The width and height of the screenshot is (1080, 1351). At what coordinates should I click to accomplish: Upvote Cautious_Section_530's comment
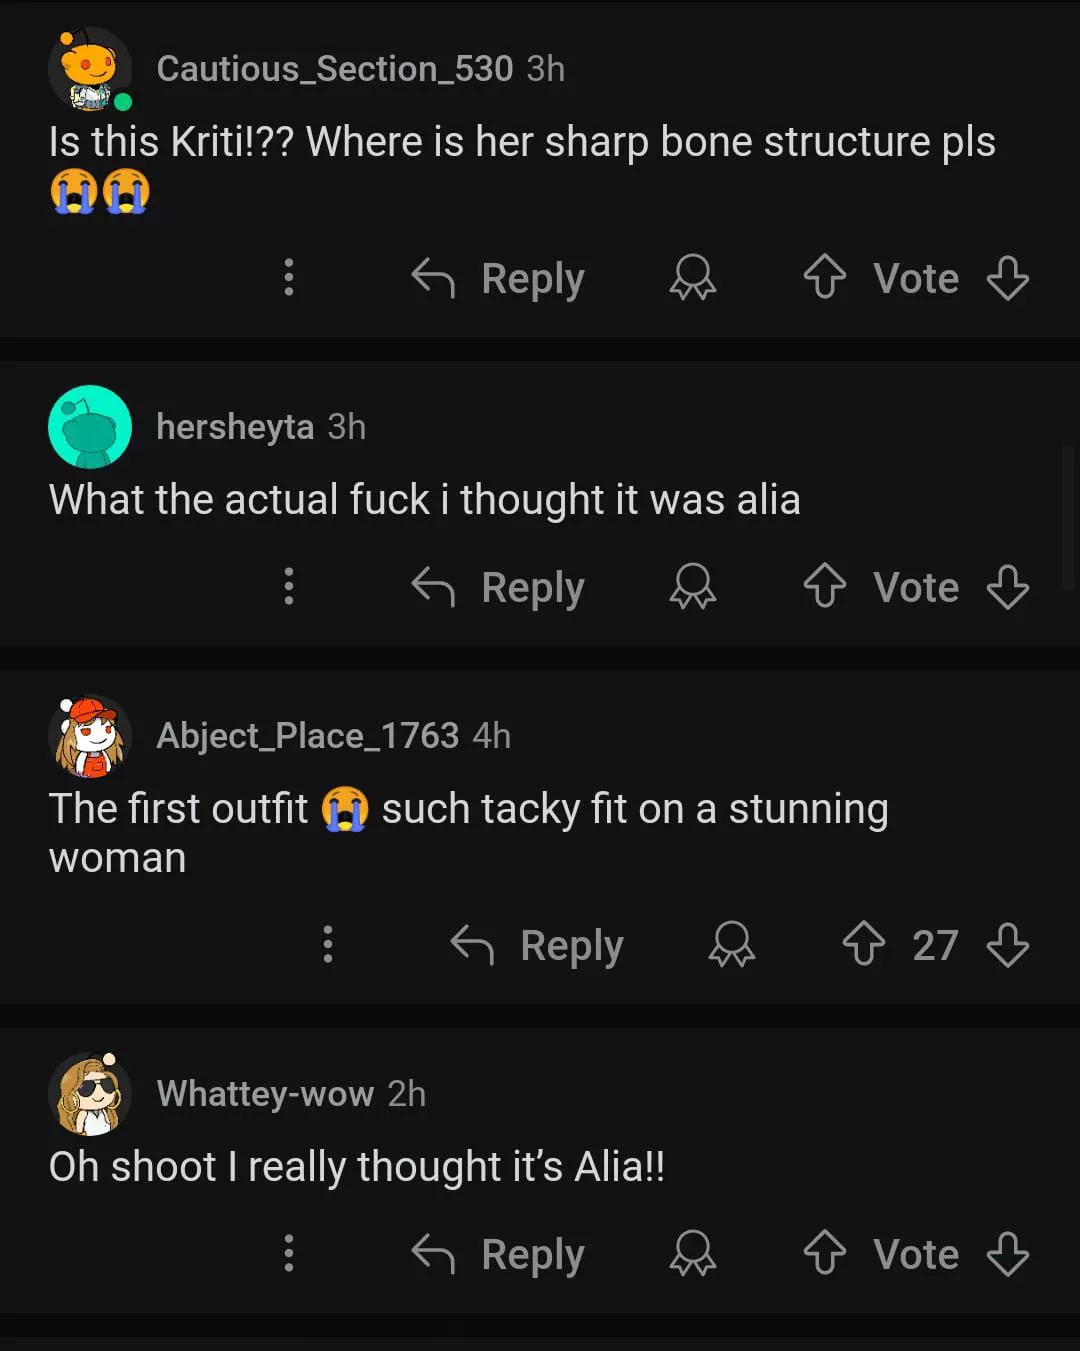tap(824, 277)
